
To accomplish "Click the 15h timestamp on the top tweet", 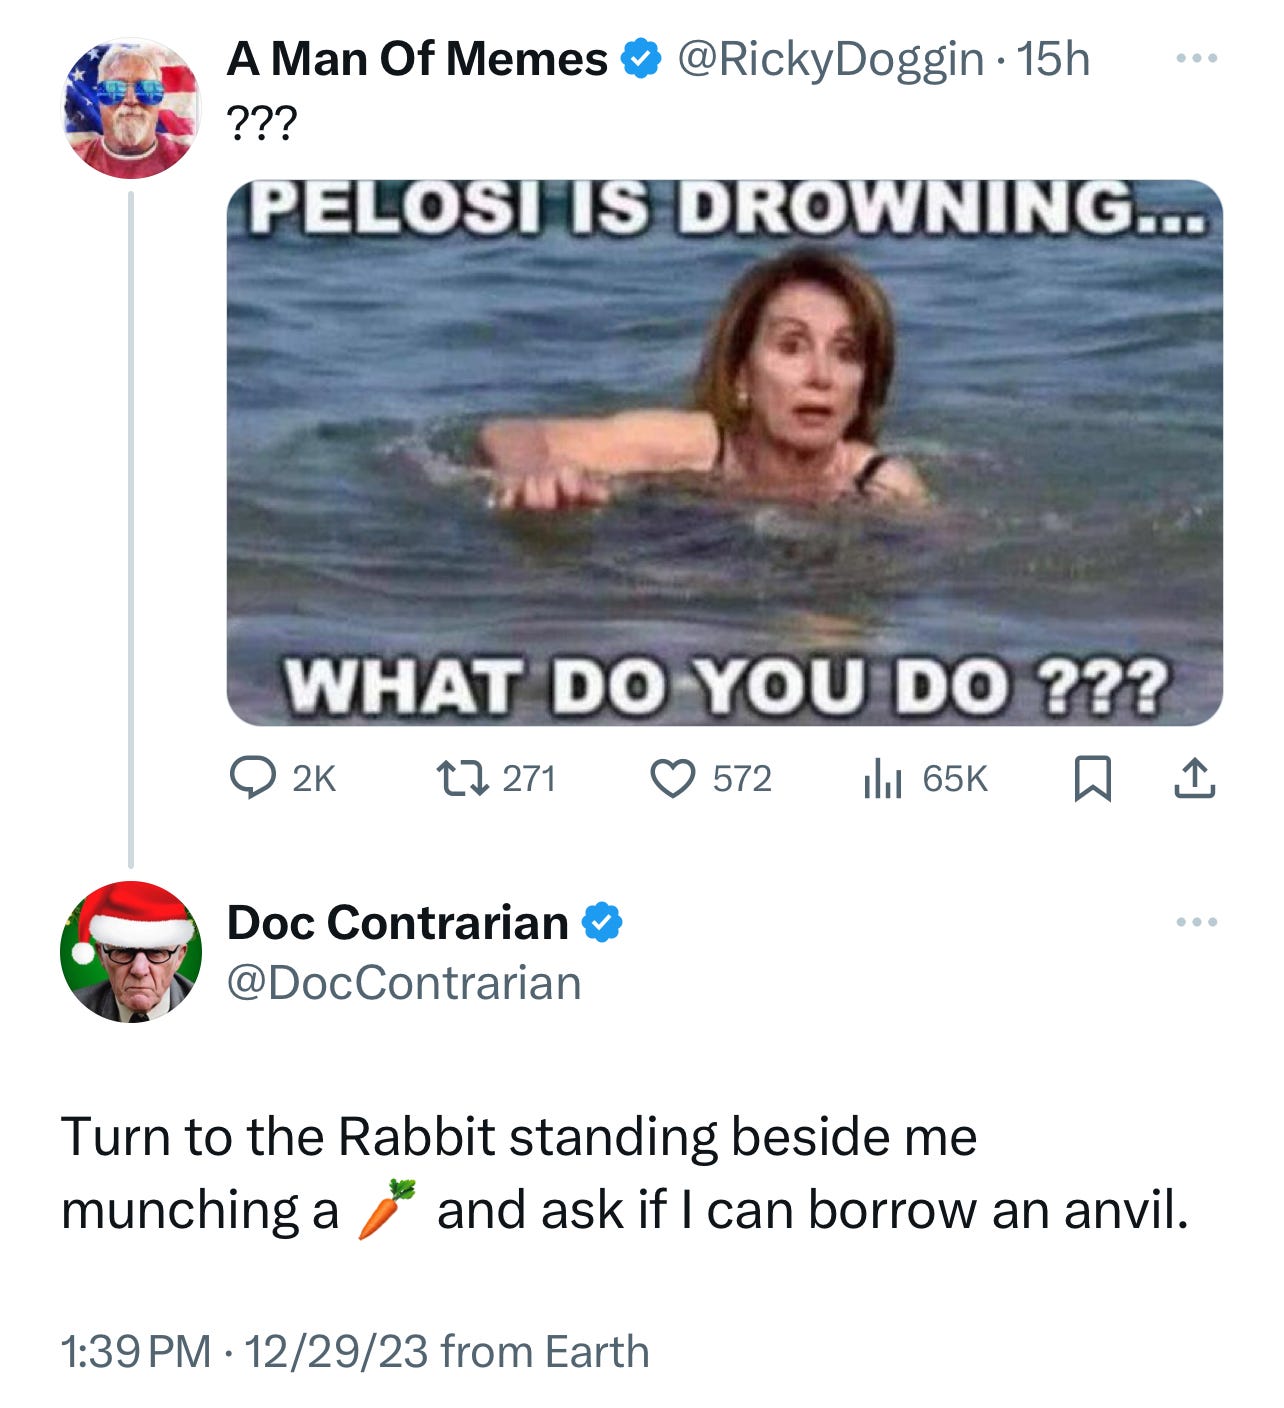I will (1052, 60).
